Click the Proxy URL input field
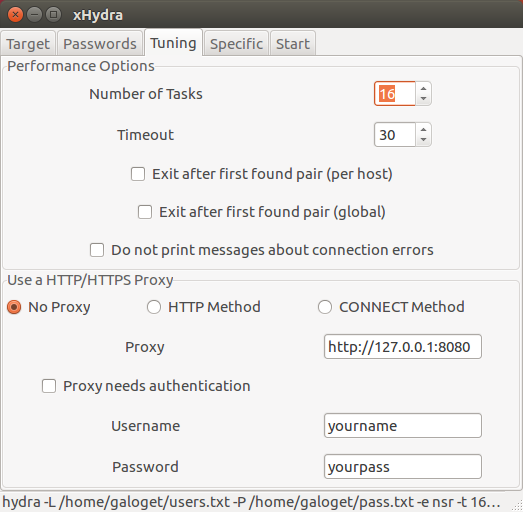Screen dimensions: 523x512 pyautogui.click(x=403, y=347)
